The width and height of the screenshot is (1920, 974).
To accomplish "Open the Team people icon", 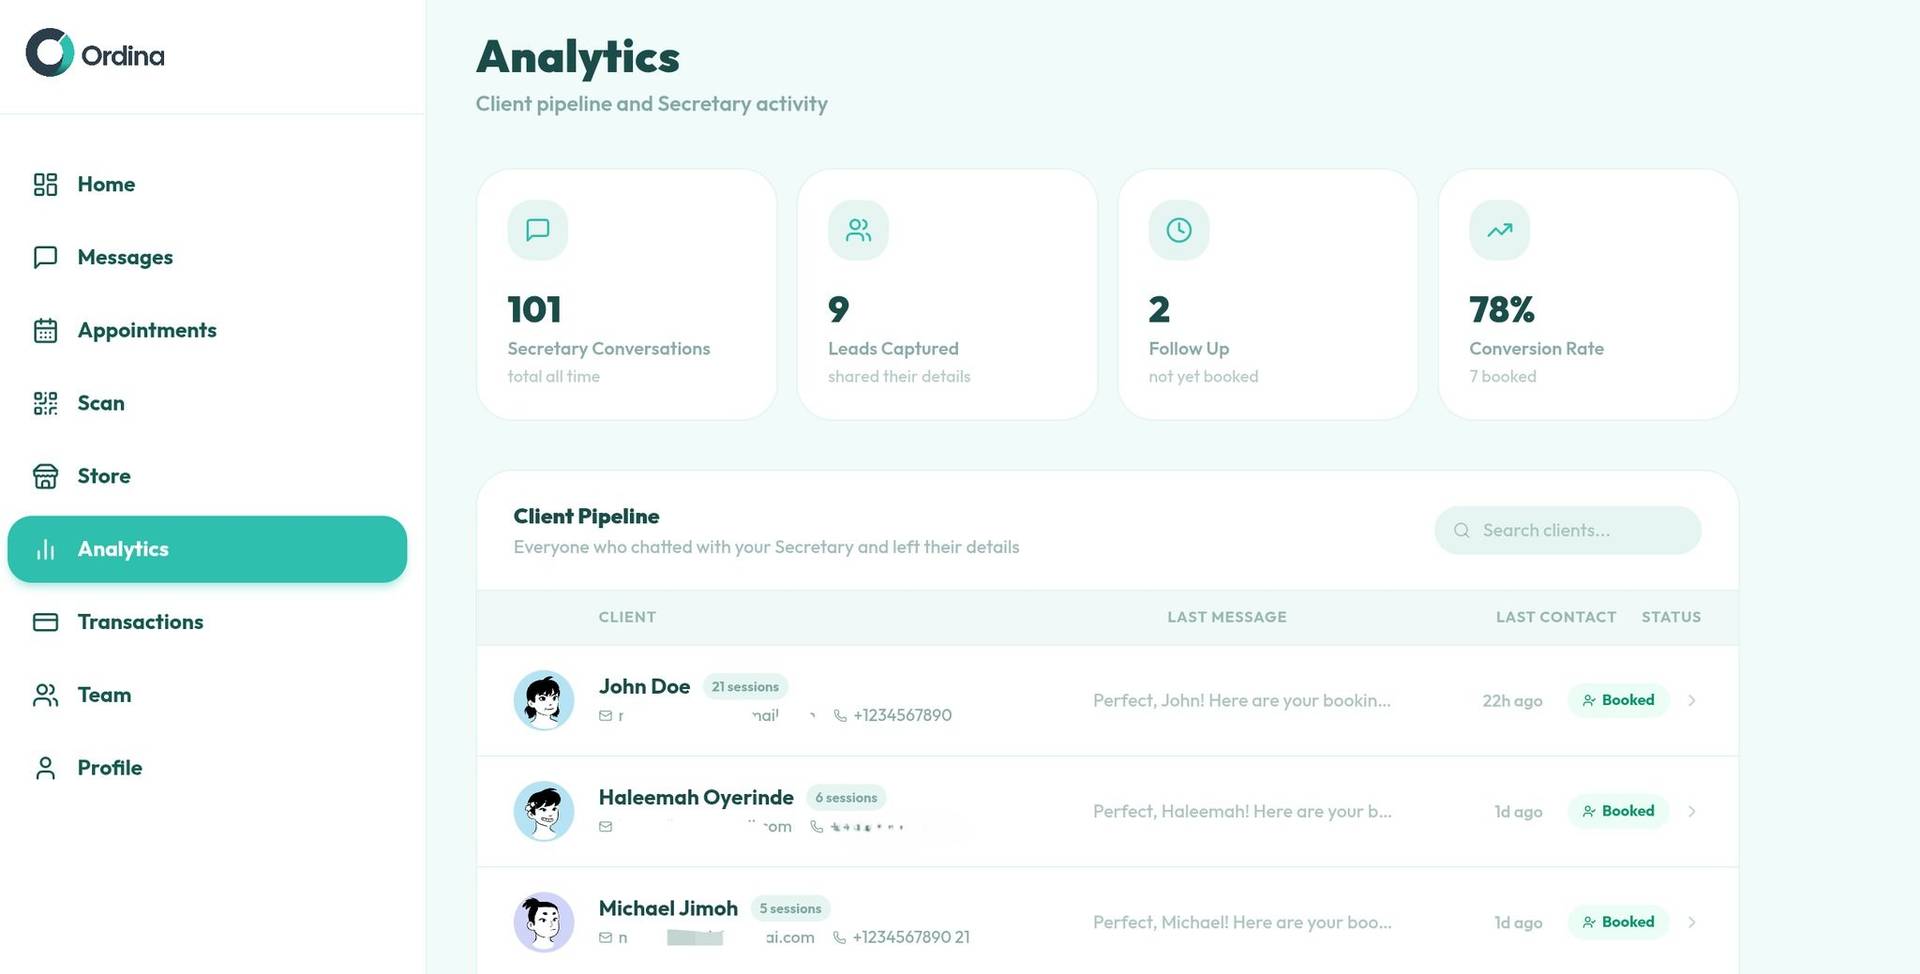I will click(45, 695).
